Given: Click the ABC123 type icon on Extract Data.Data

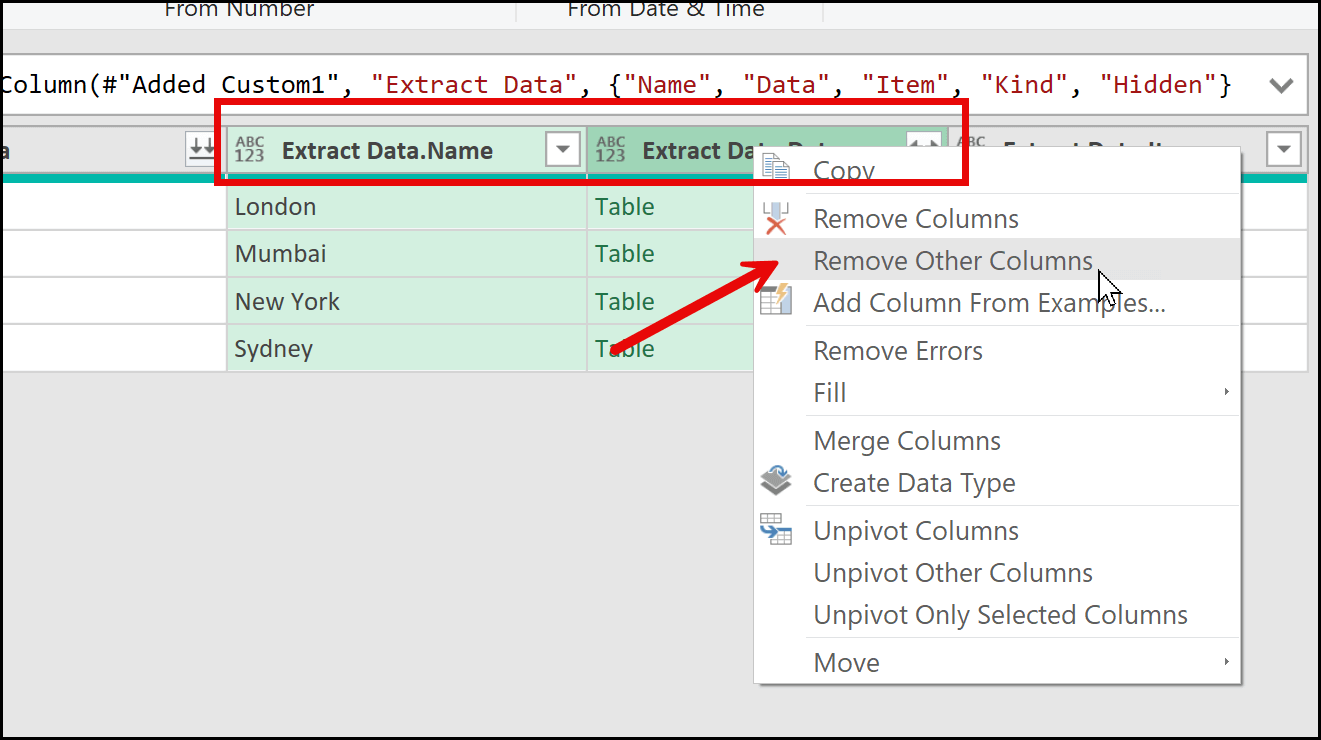Looking at the screenshot, I should 610,151.
